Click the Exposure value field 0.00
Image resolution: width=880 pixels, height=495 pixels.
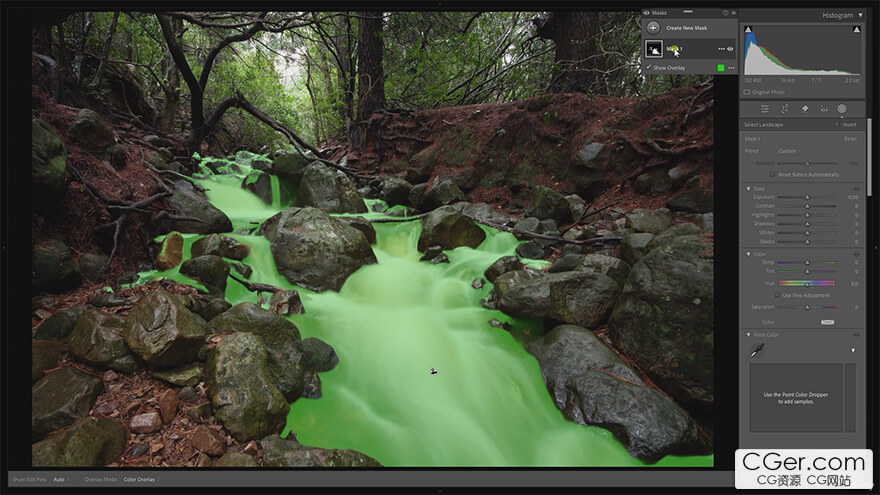[852, 198]
